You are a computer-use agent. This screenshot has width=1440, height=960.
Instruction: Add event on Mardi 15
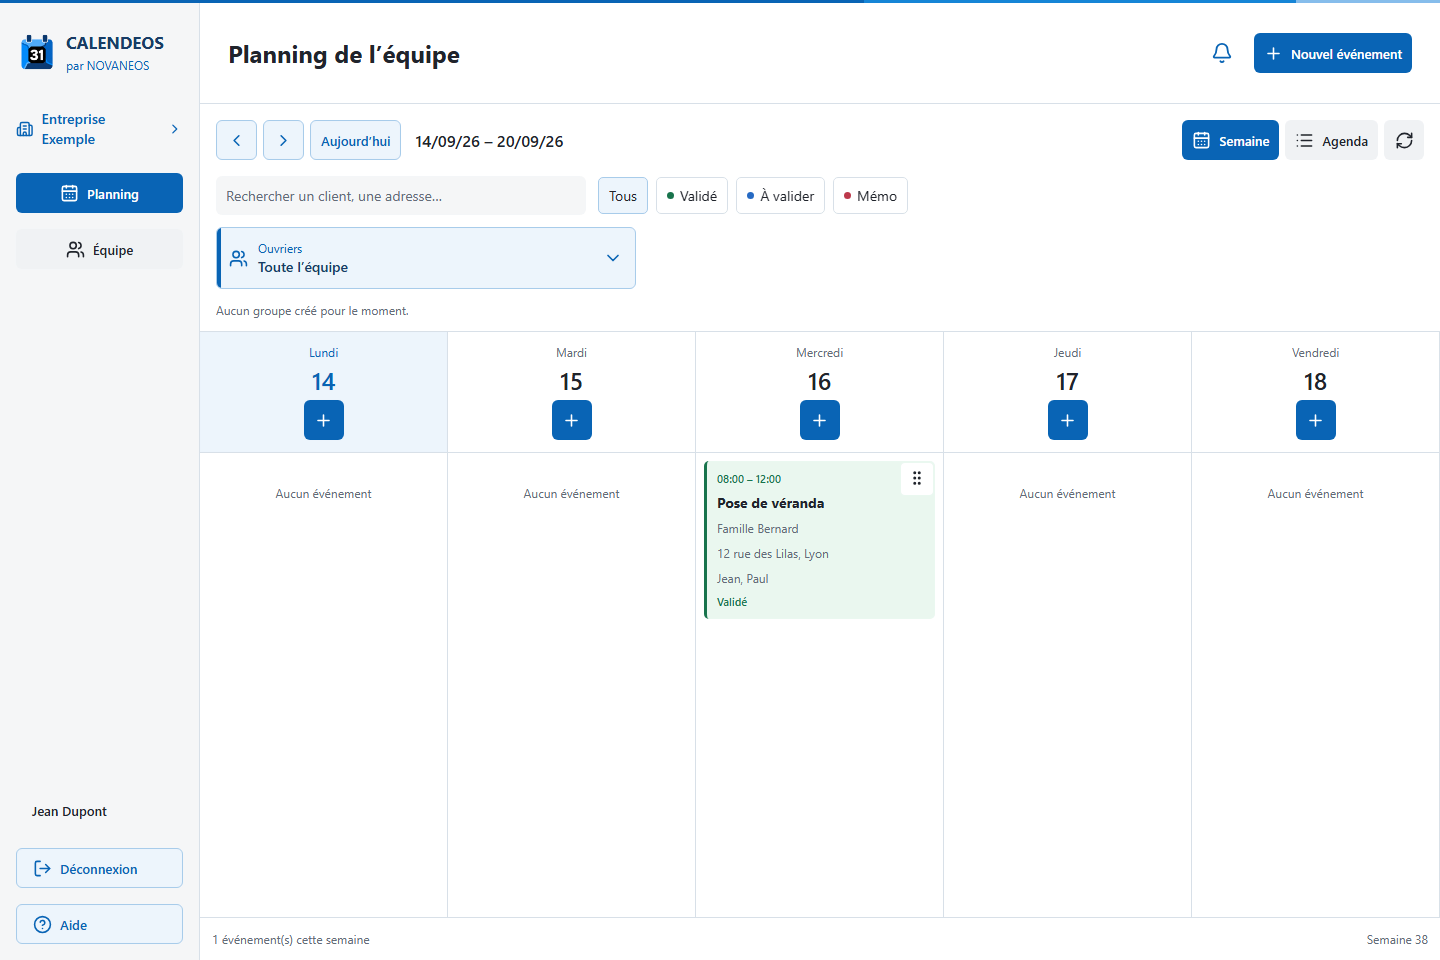571,420
